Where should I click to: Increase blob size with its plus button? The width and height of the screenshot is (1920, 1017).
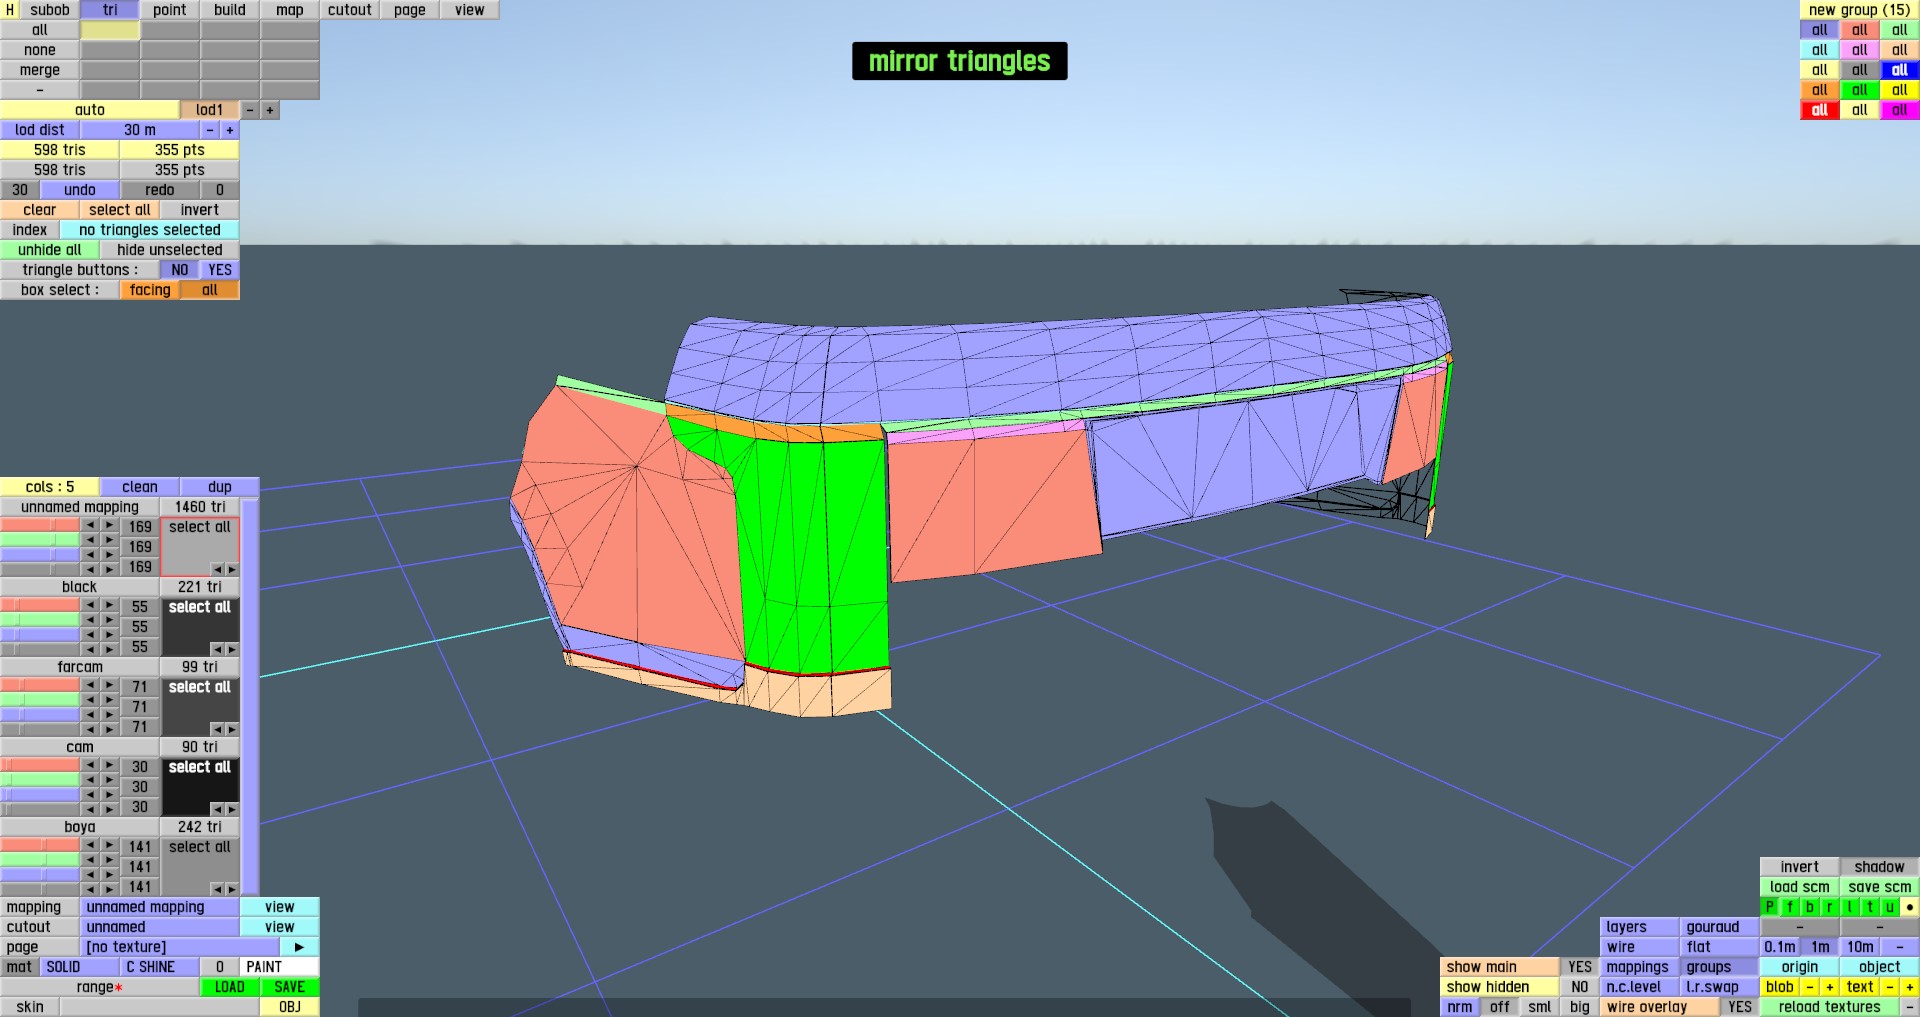(1830, 987)
